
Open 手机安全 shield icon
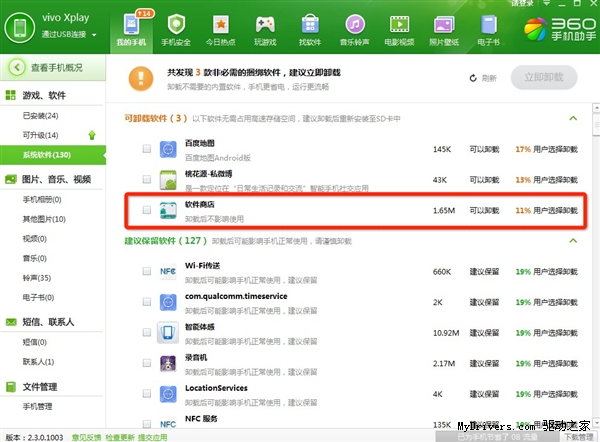[x=176, y=24]
